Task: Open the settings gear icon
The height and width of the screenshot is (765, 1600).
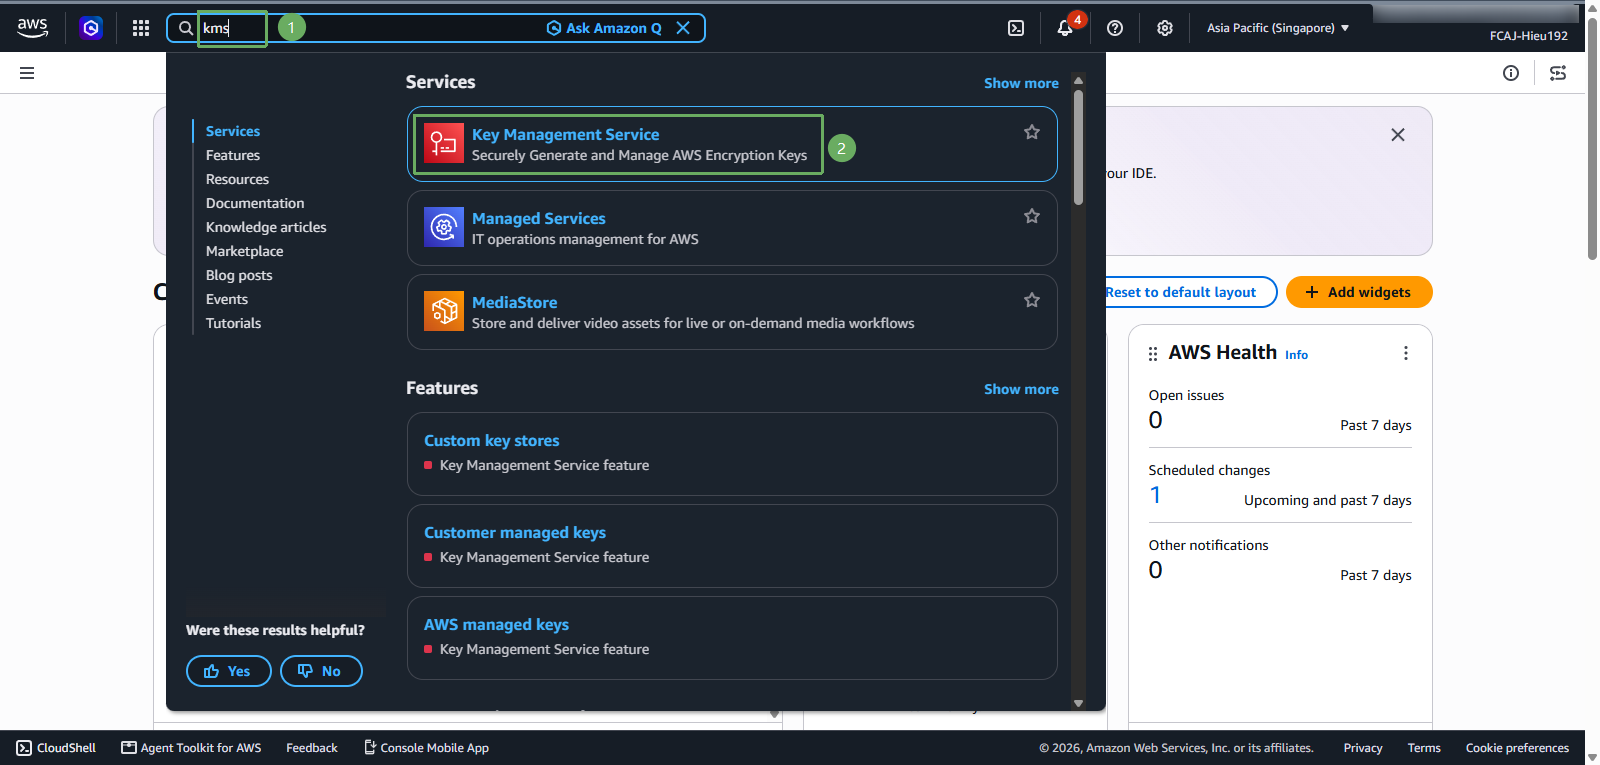Action: [x=1165, y=28]
